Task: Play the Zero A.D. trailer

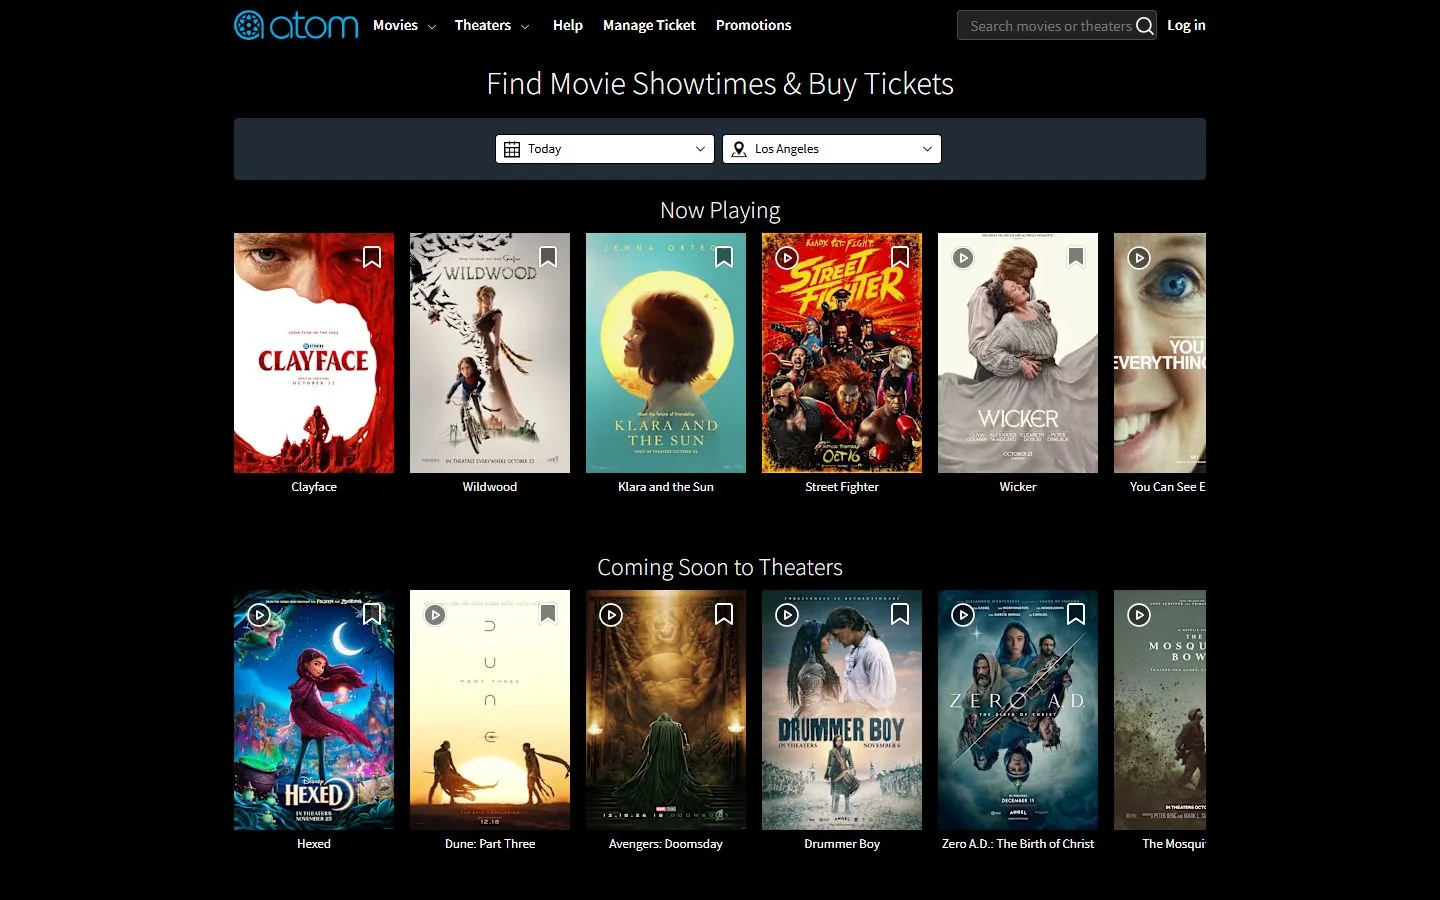Action: (963, 615)
